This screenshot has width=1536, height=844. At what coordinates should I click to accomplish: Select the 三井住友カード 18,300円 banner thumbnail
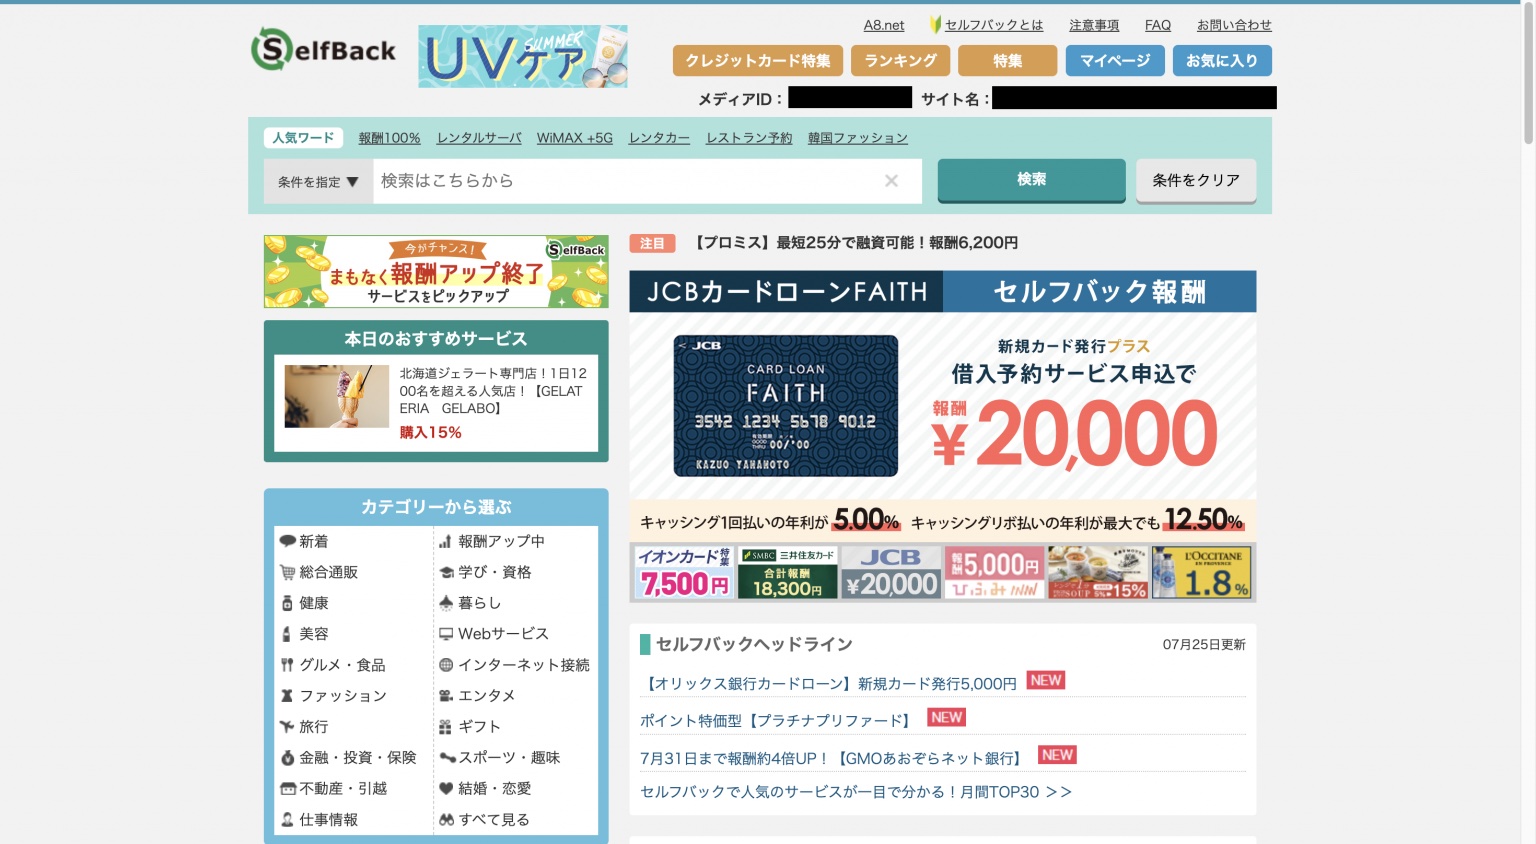coord(788,572)
